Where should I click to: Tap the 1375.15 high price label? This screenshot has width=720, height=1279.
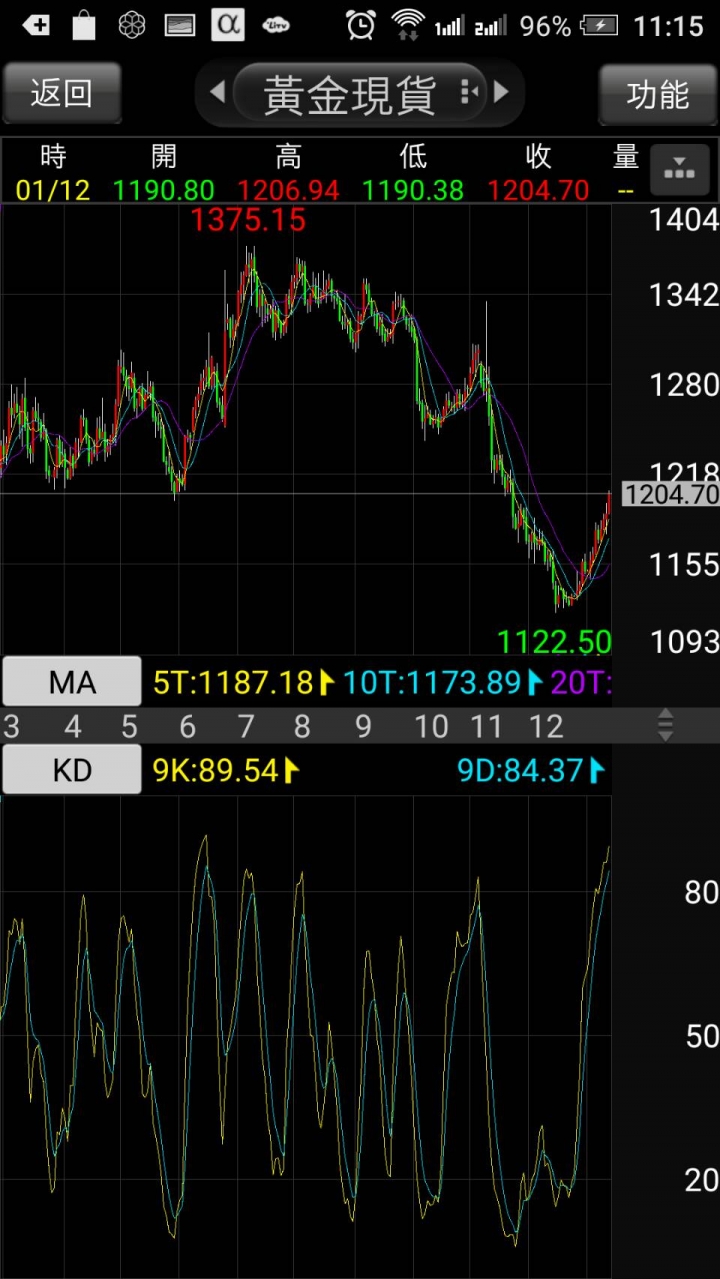(x=248, y=220)
